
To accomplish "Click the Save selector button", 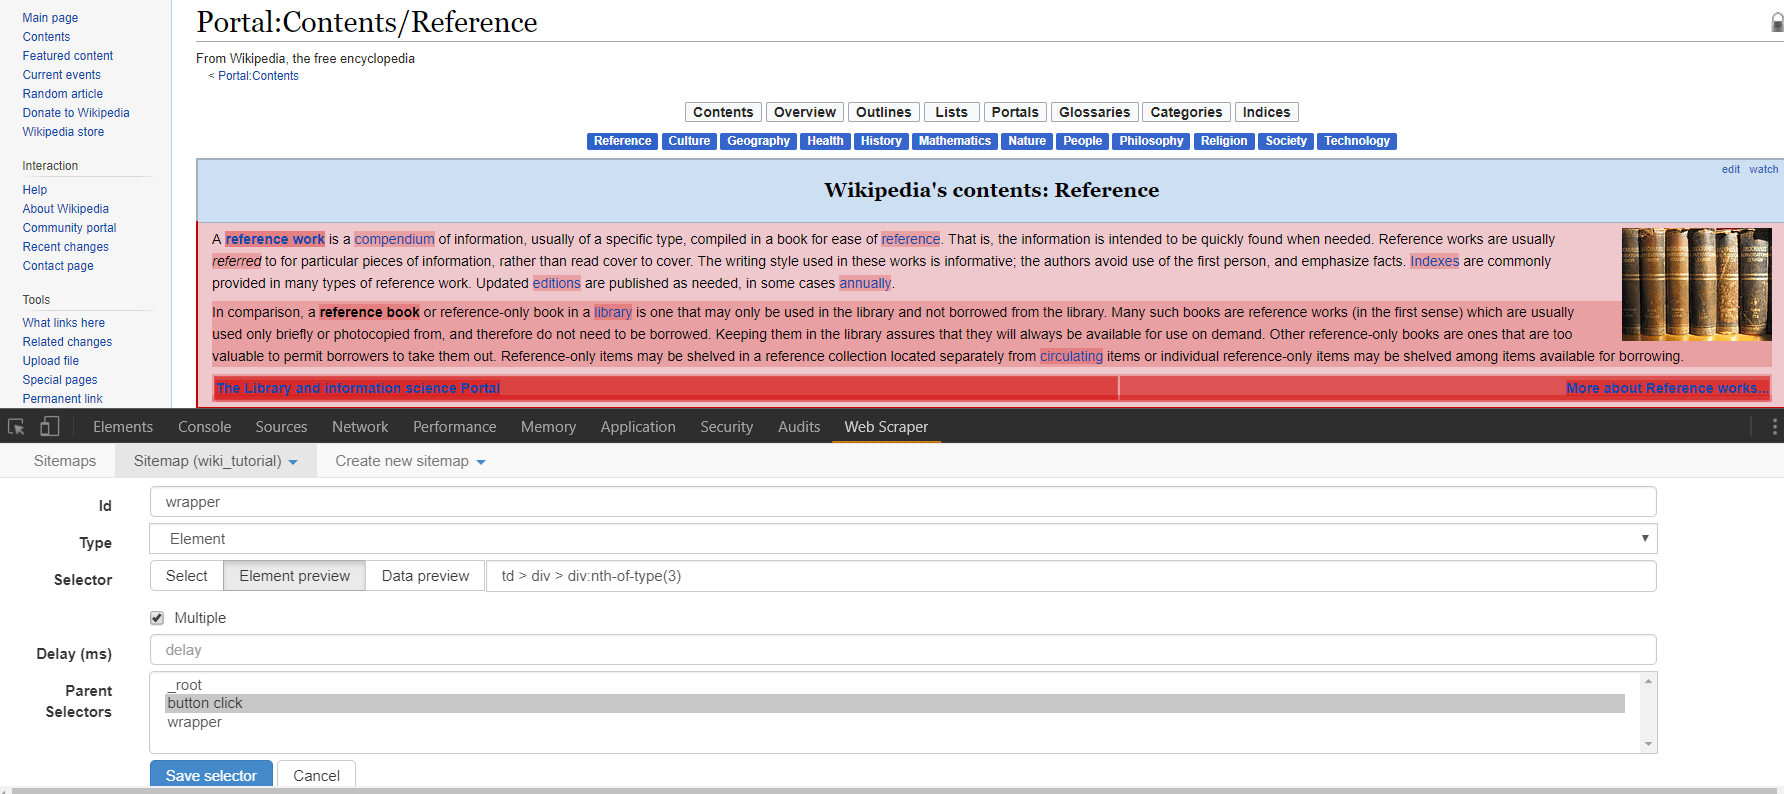I will (211, 775).
